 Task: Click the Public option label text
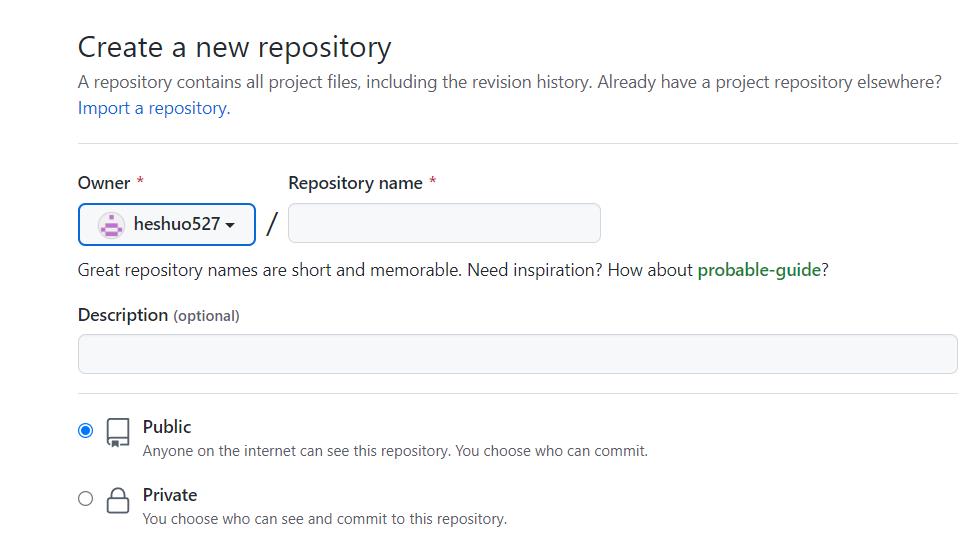pos(167,427)
